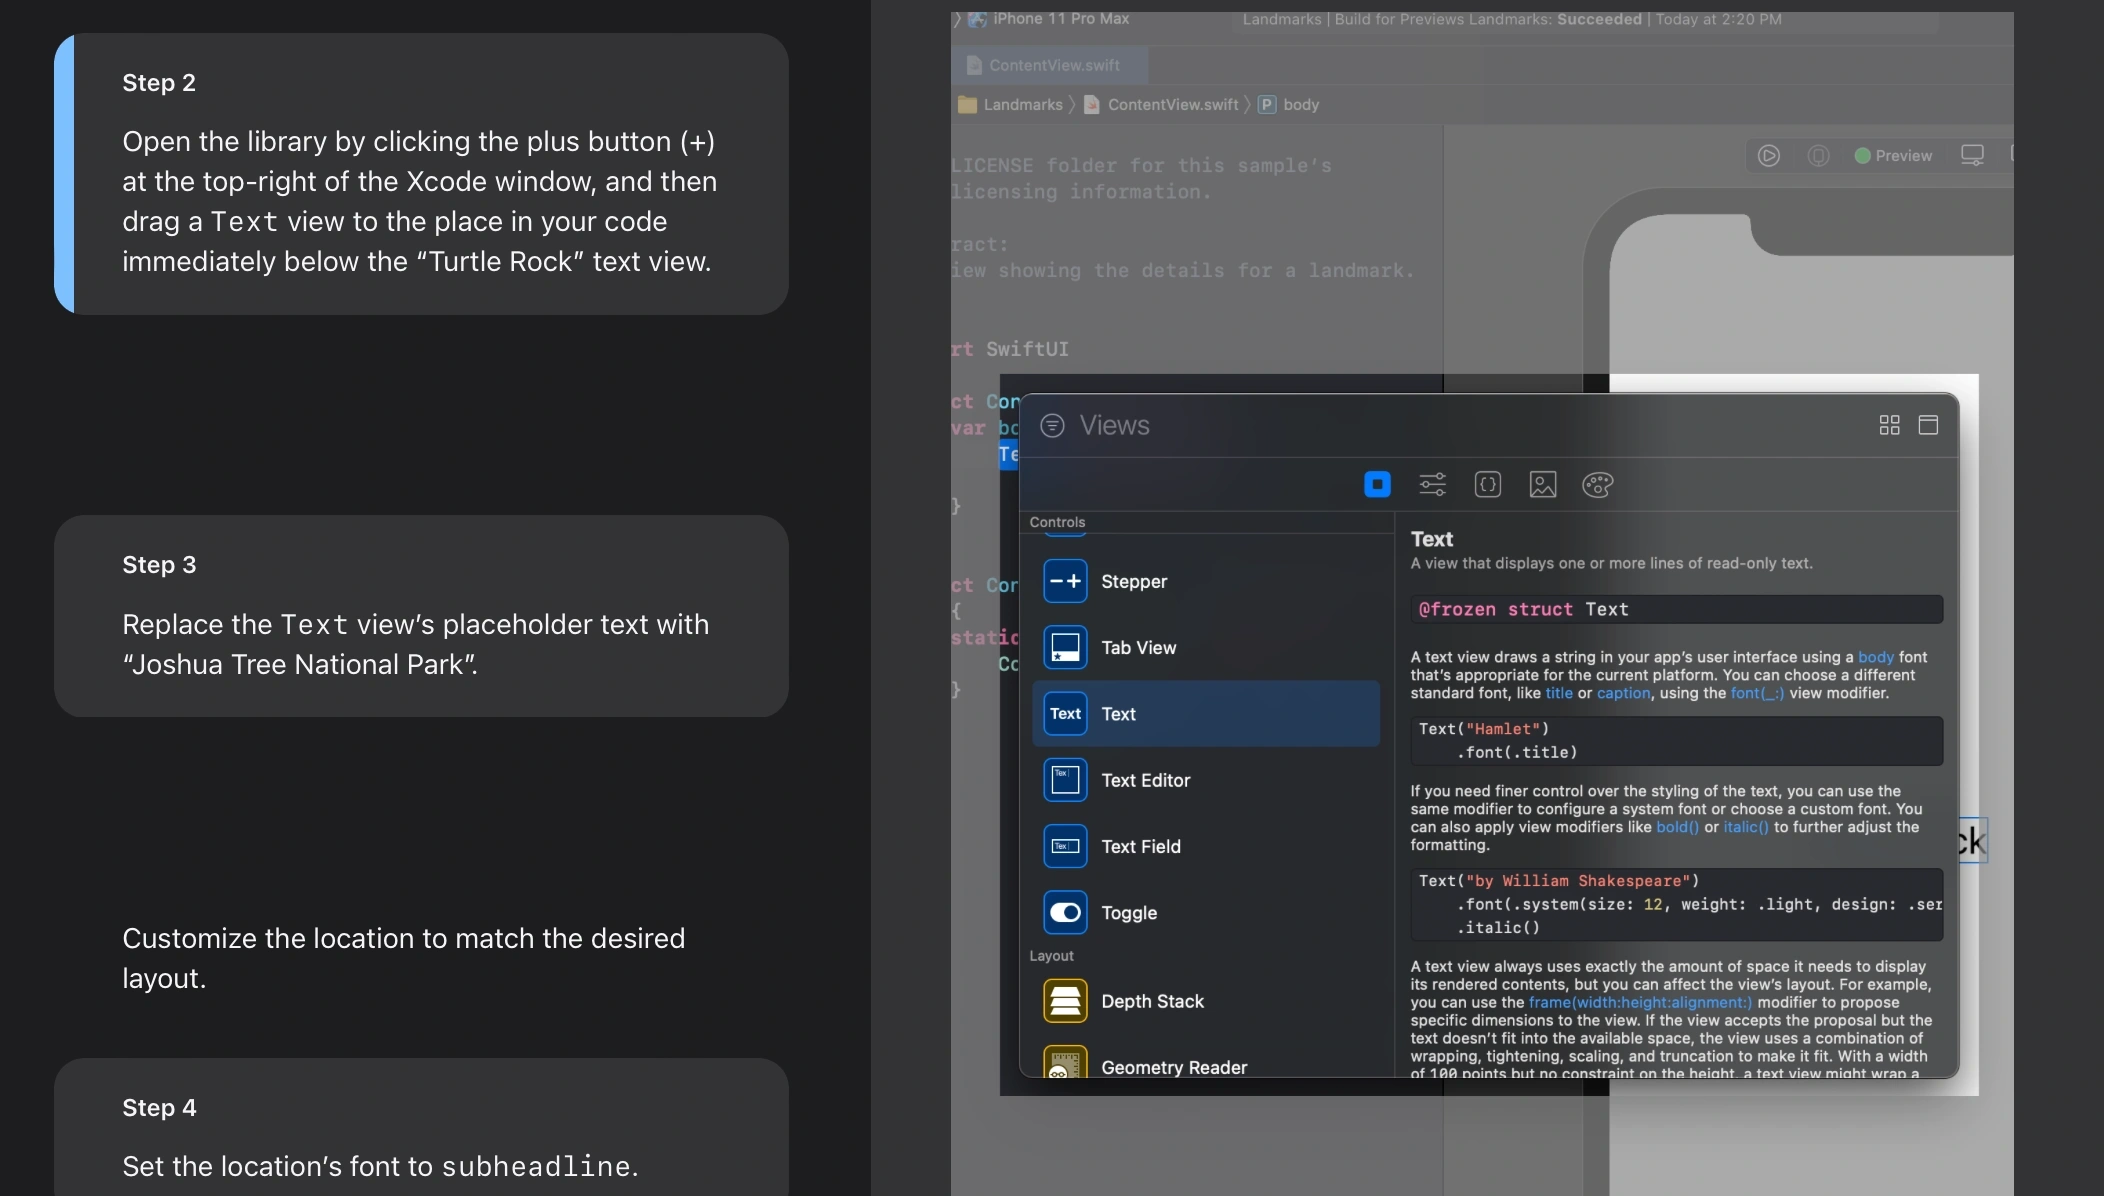Image resolution: width=2104 pixels, height=1196 pixels.
Task: Click the Controls section header
Action: [x=1057, y=522]
